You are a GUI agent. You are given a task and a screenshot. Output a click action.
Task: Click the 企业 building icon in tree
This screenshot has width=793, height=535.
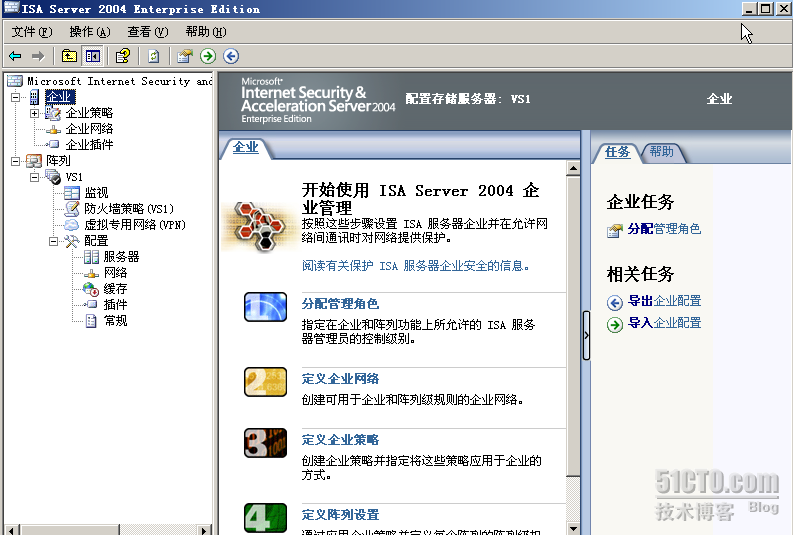tap(34, 97)
